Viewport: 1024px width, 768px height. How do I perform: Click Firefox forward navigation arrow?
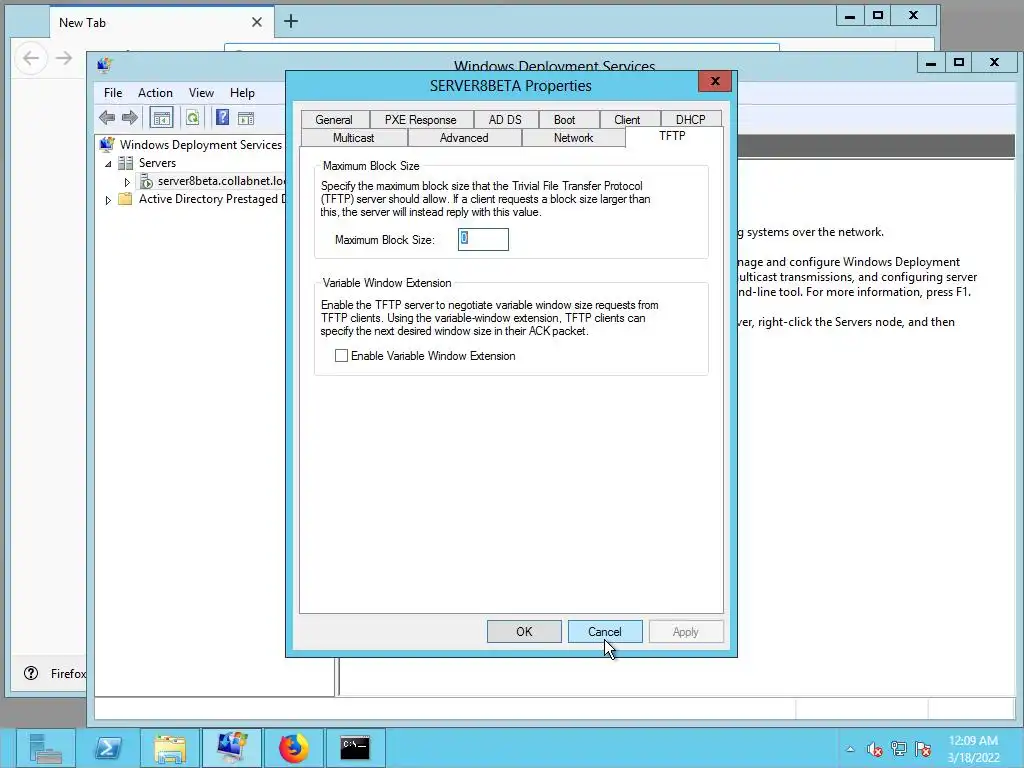[64, 58]
